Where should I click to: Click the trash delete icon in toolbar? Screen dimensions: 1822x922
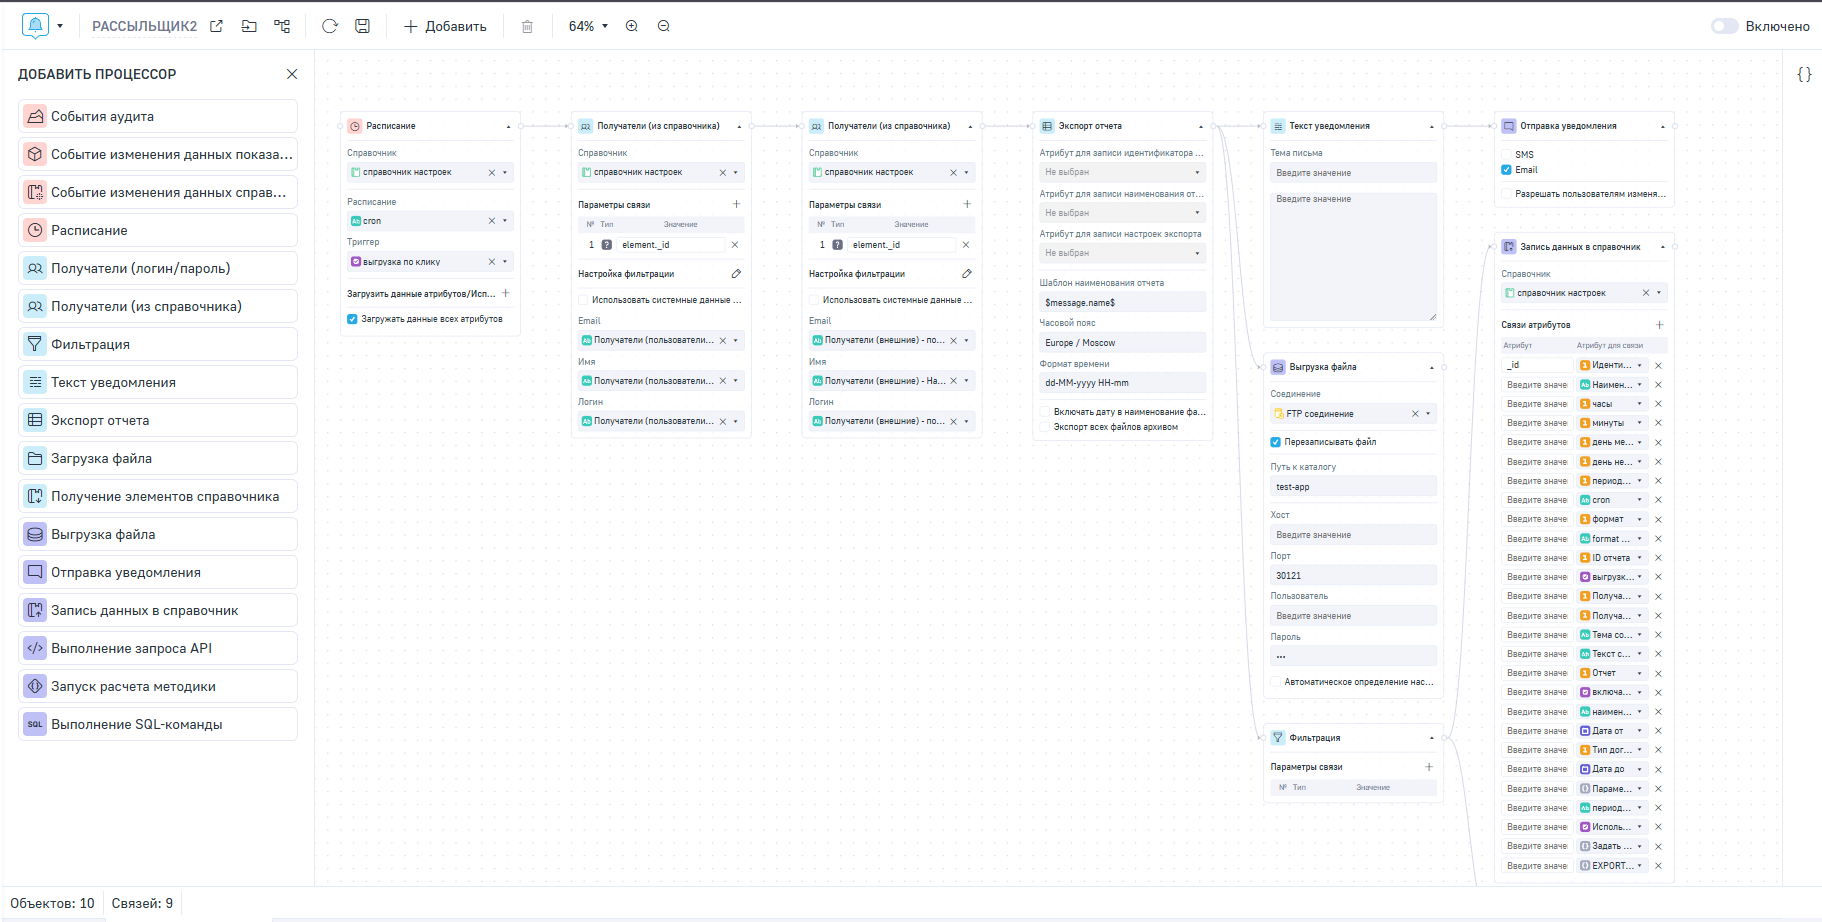(x=527, y=27)
